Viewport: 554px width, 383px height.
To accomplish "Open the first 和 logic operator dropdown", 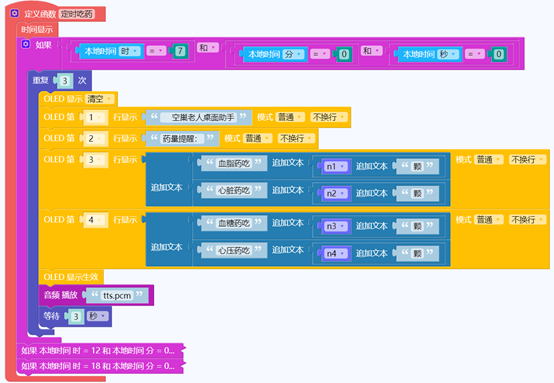I will [x=207, y=47].
